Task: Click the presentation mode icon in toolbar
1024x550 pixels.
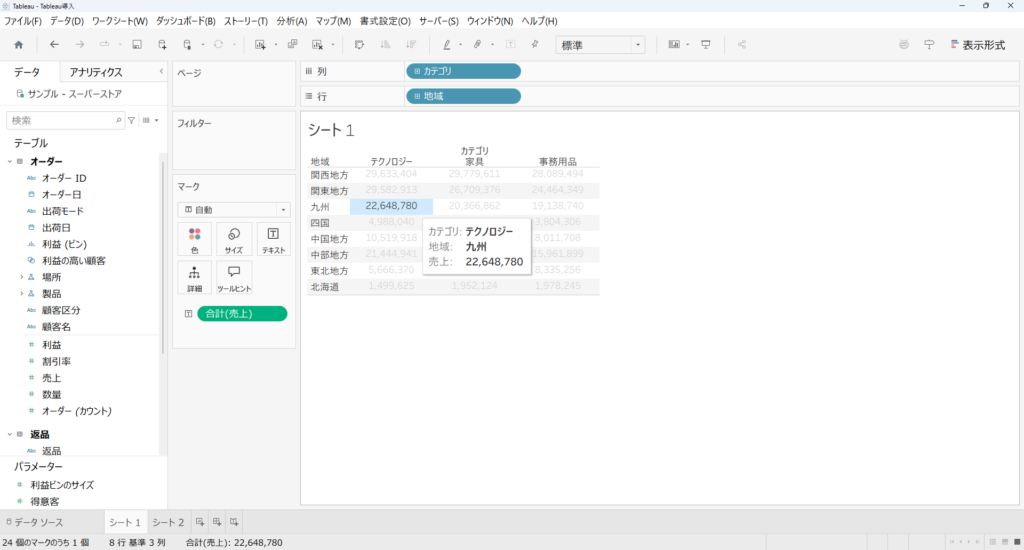Action: pos(706,45)
